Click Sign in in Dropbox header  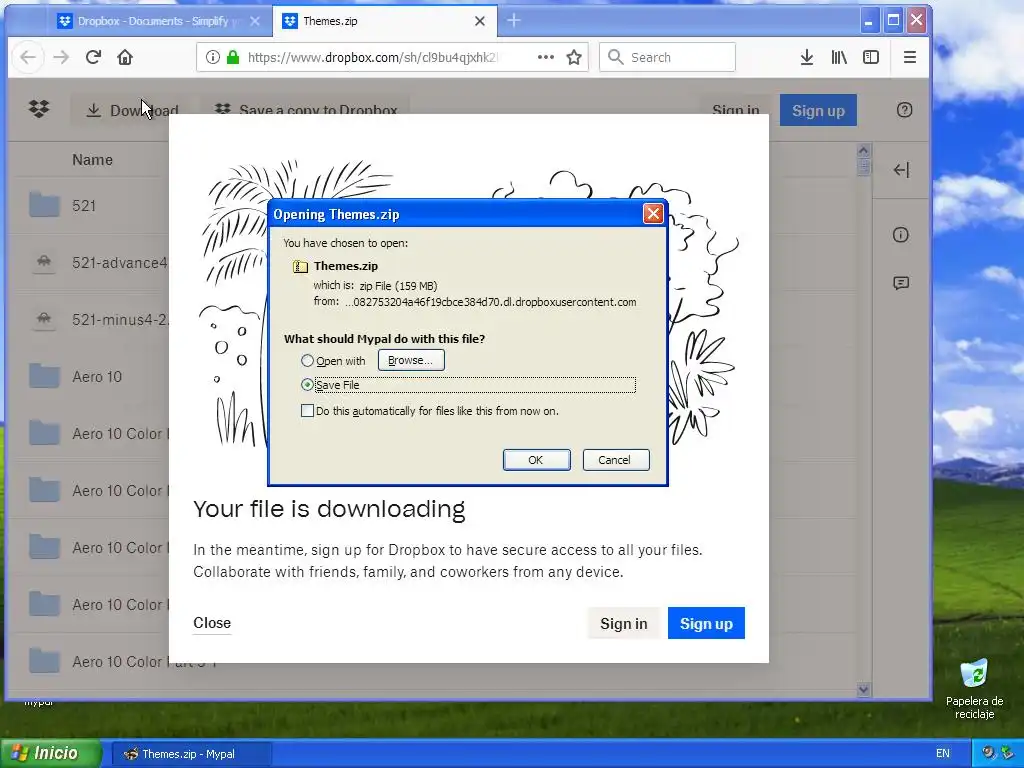[735, 108]
